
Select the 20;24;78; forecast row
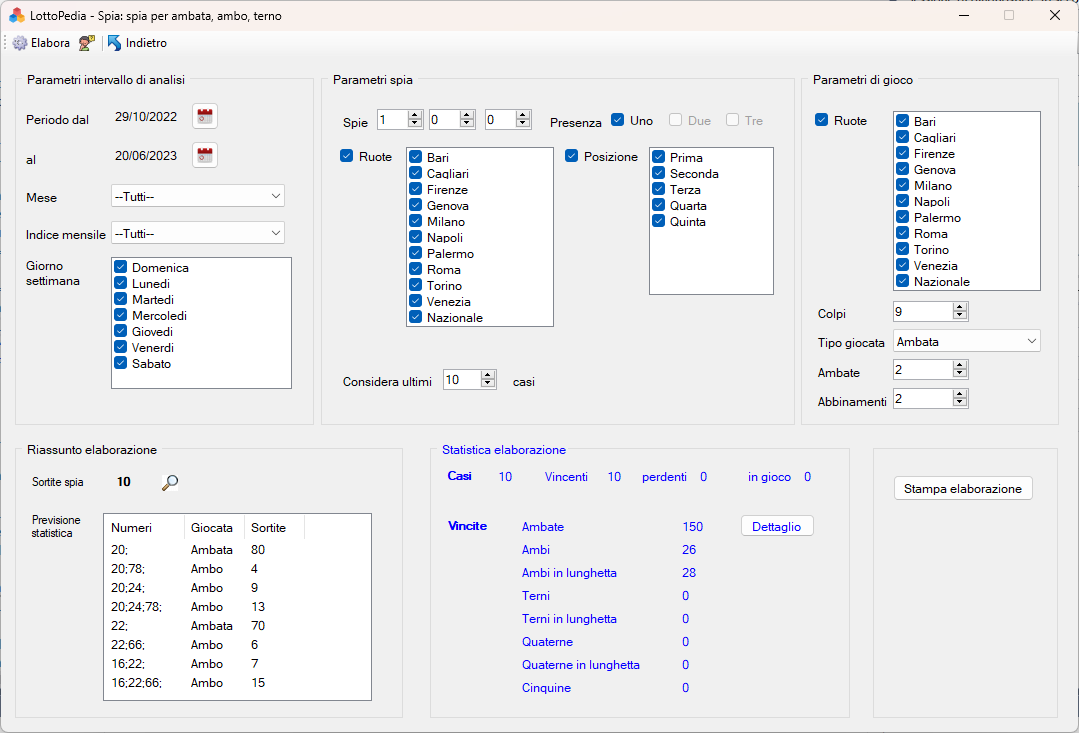(x=237, y=607)
